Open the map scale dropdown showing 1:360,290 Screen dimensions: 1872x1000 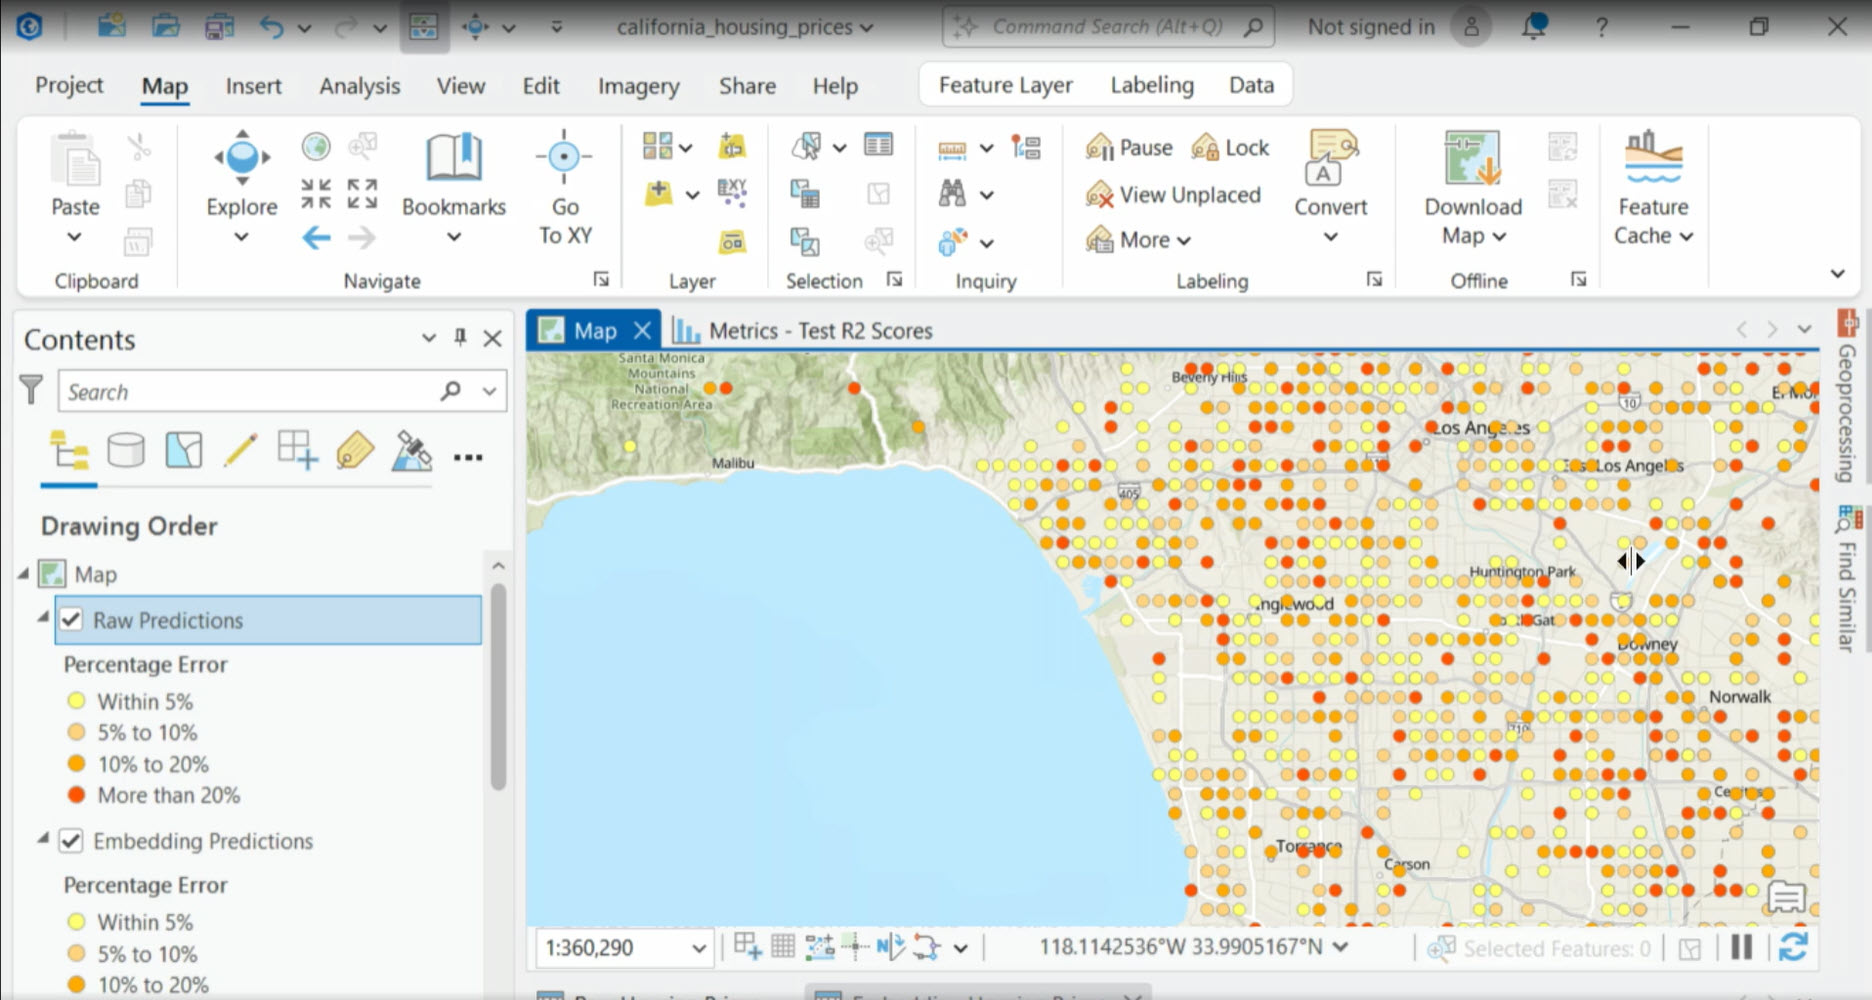(x=698, y=946)
